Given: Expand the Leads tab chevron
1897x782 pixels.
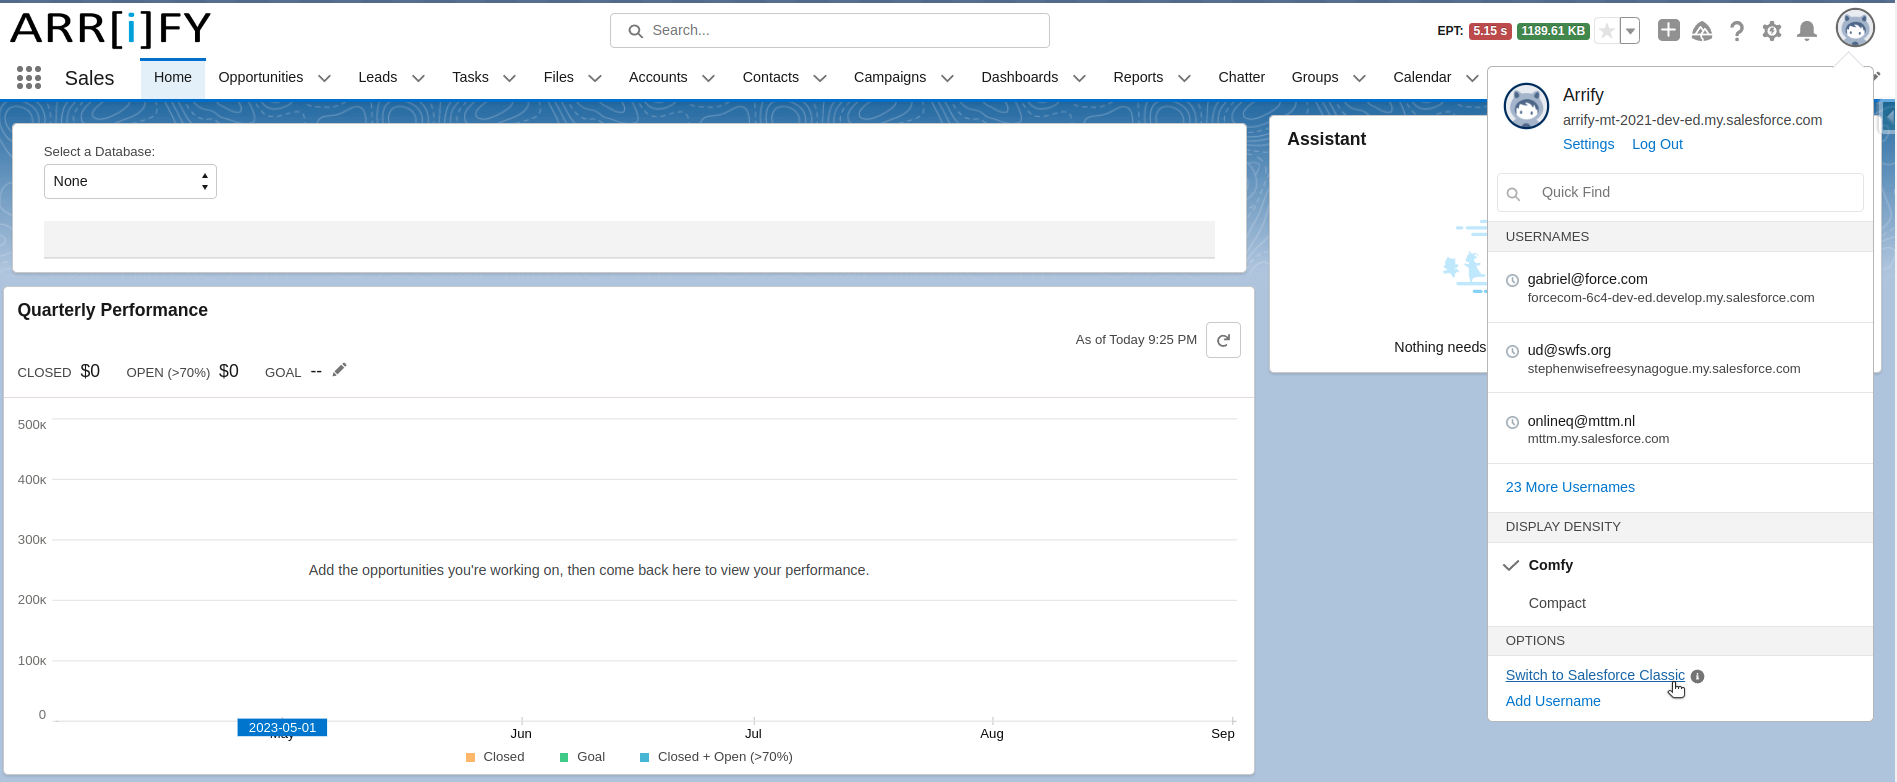Looking at the screenshot, I should pos(418,78).
